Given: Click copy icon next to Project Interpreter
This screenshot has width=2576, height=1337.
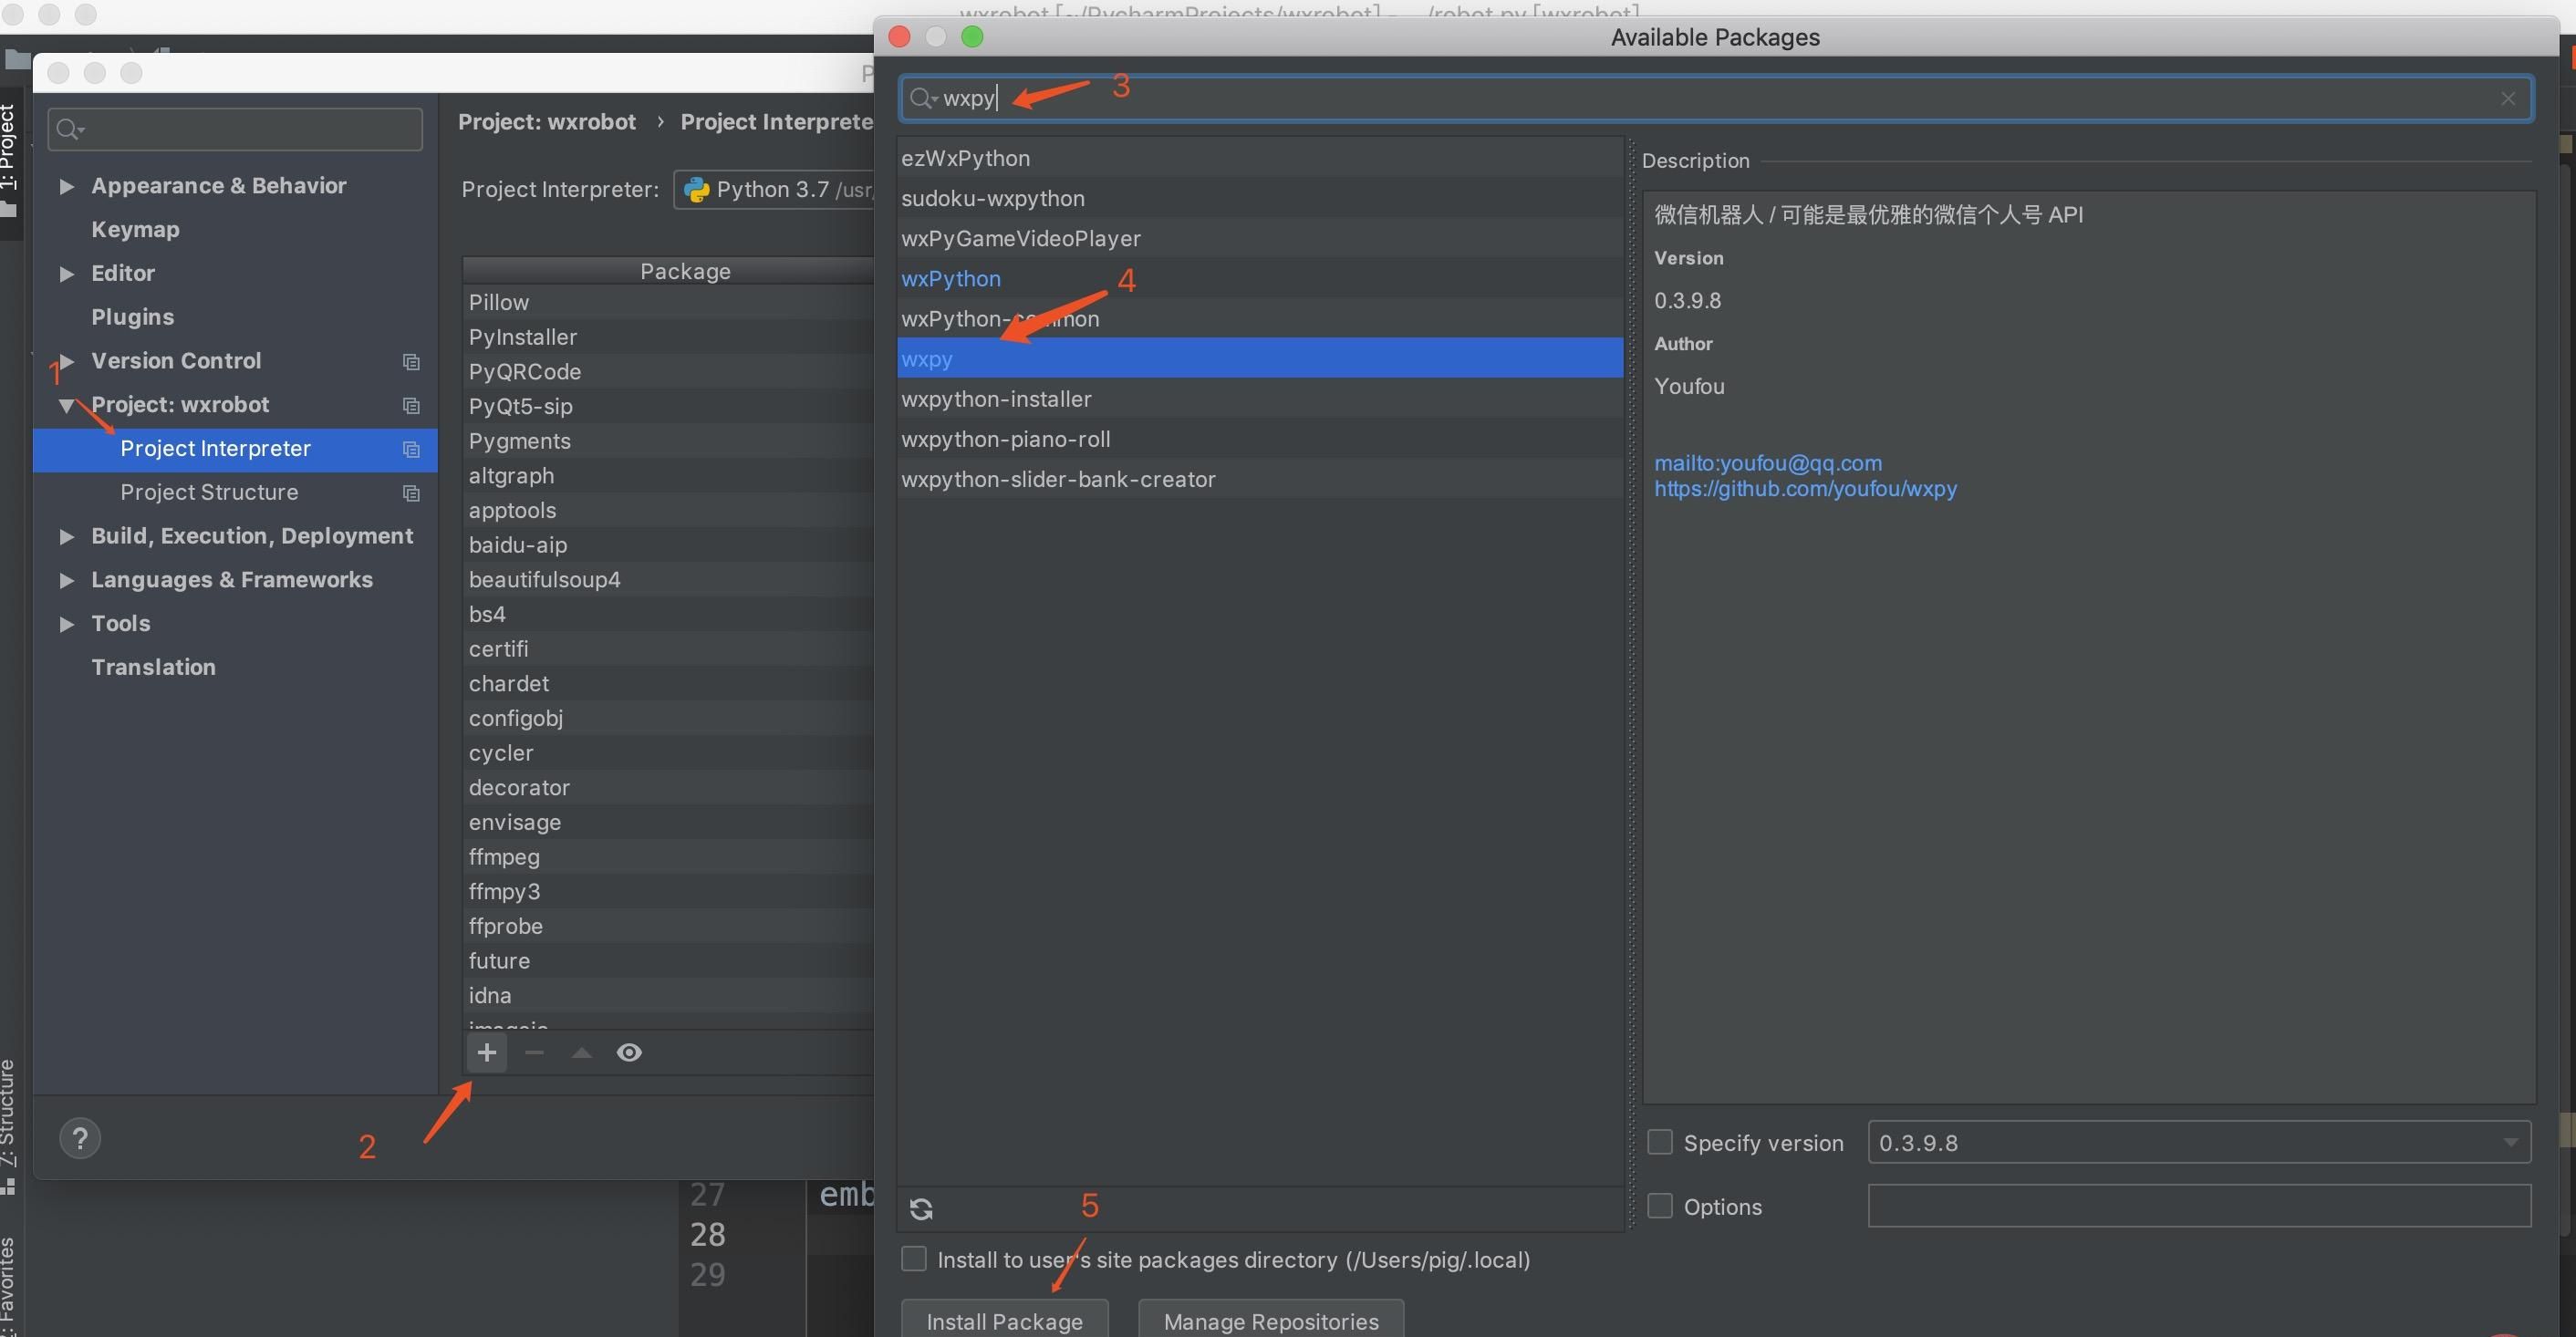Looking at the screenshot, I should (411, 449).
